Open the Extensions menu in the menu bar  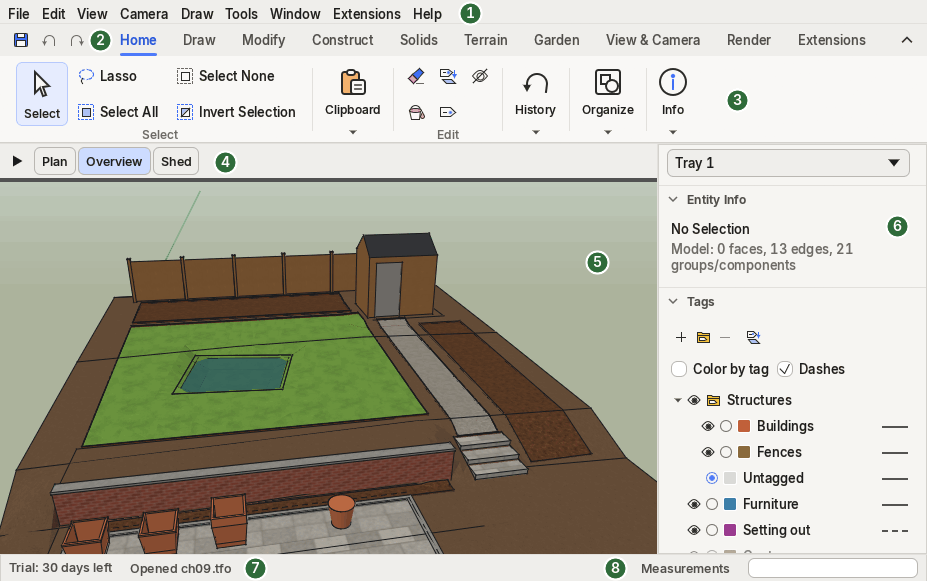tap(367, 14)
